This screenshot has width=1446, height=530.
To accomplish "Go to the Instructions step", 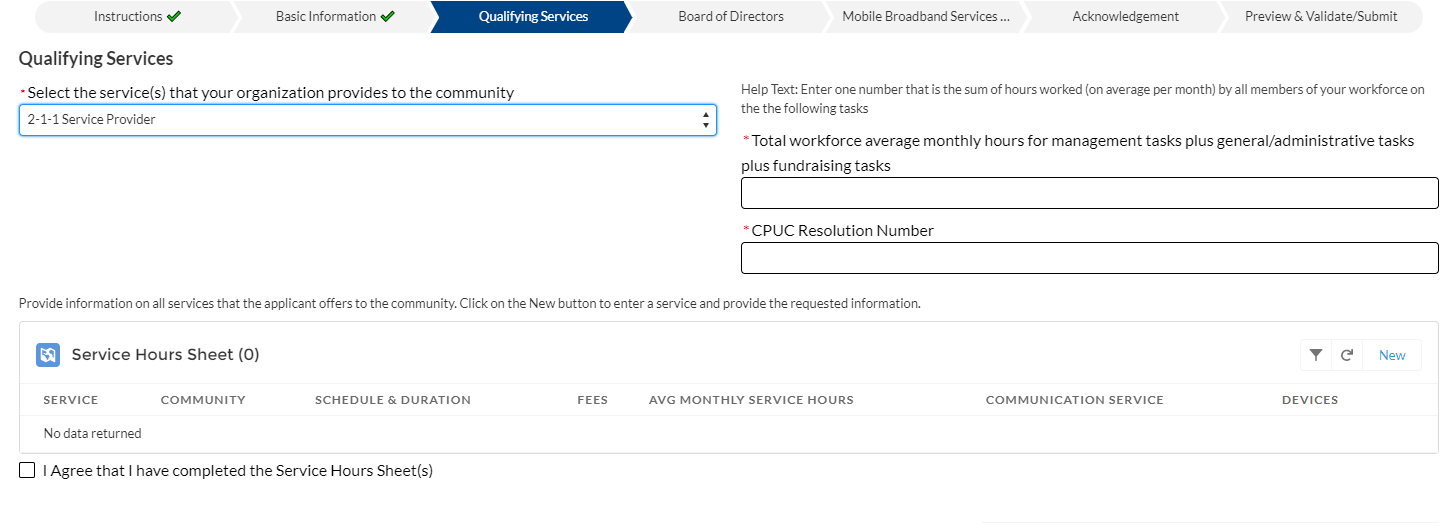I will click(137, 16).
